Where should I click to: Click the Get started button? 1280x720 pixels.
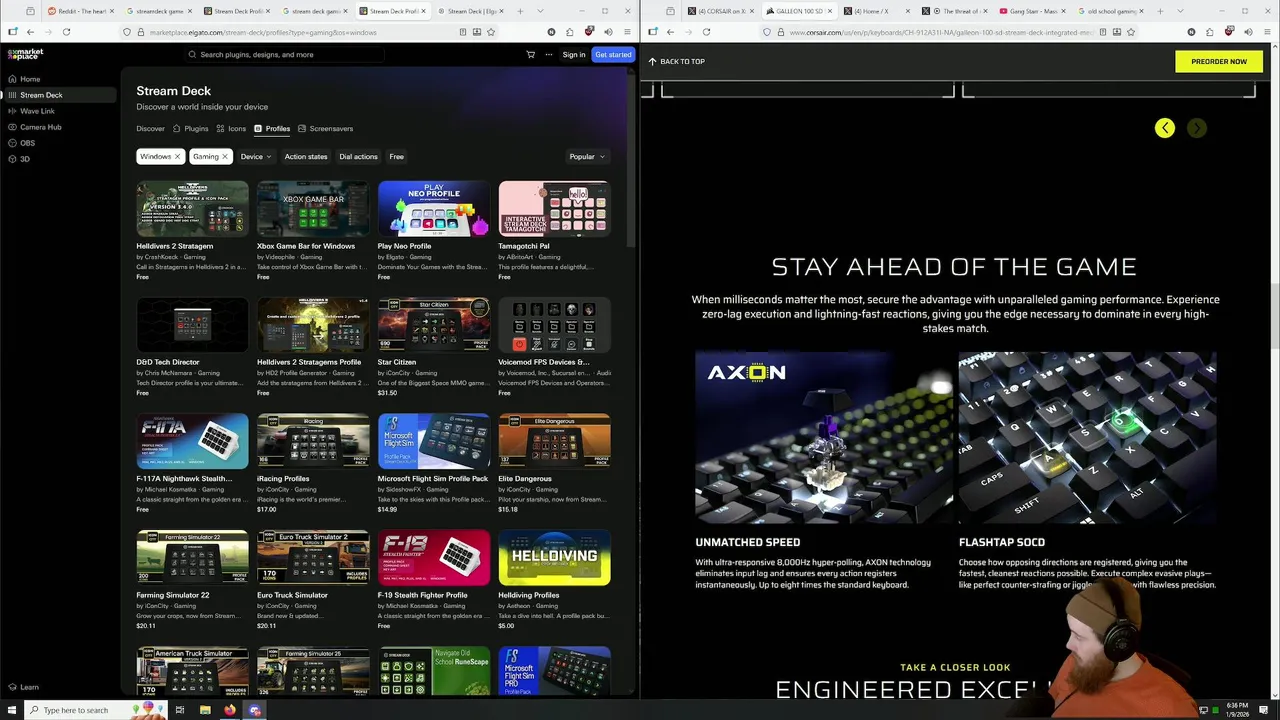point(612,55)
